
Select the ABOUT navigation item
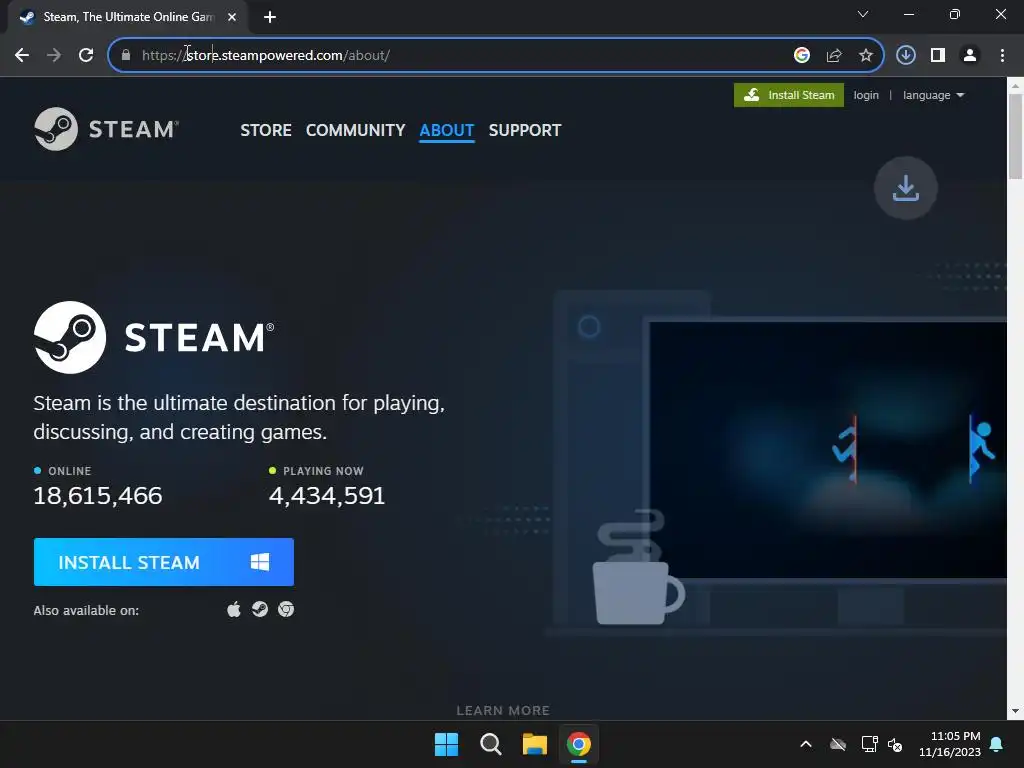coord(447,131)
